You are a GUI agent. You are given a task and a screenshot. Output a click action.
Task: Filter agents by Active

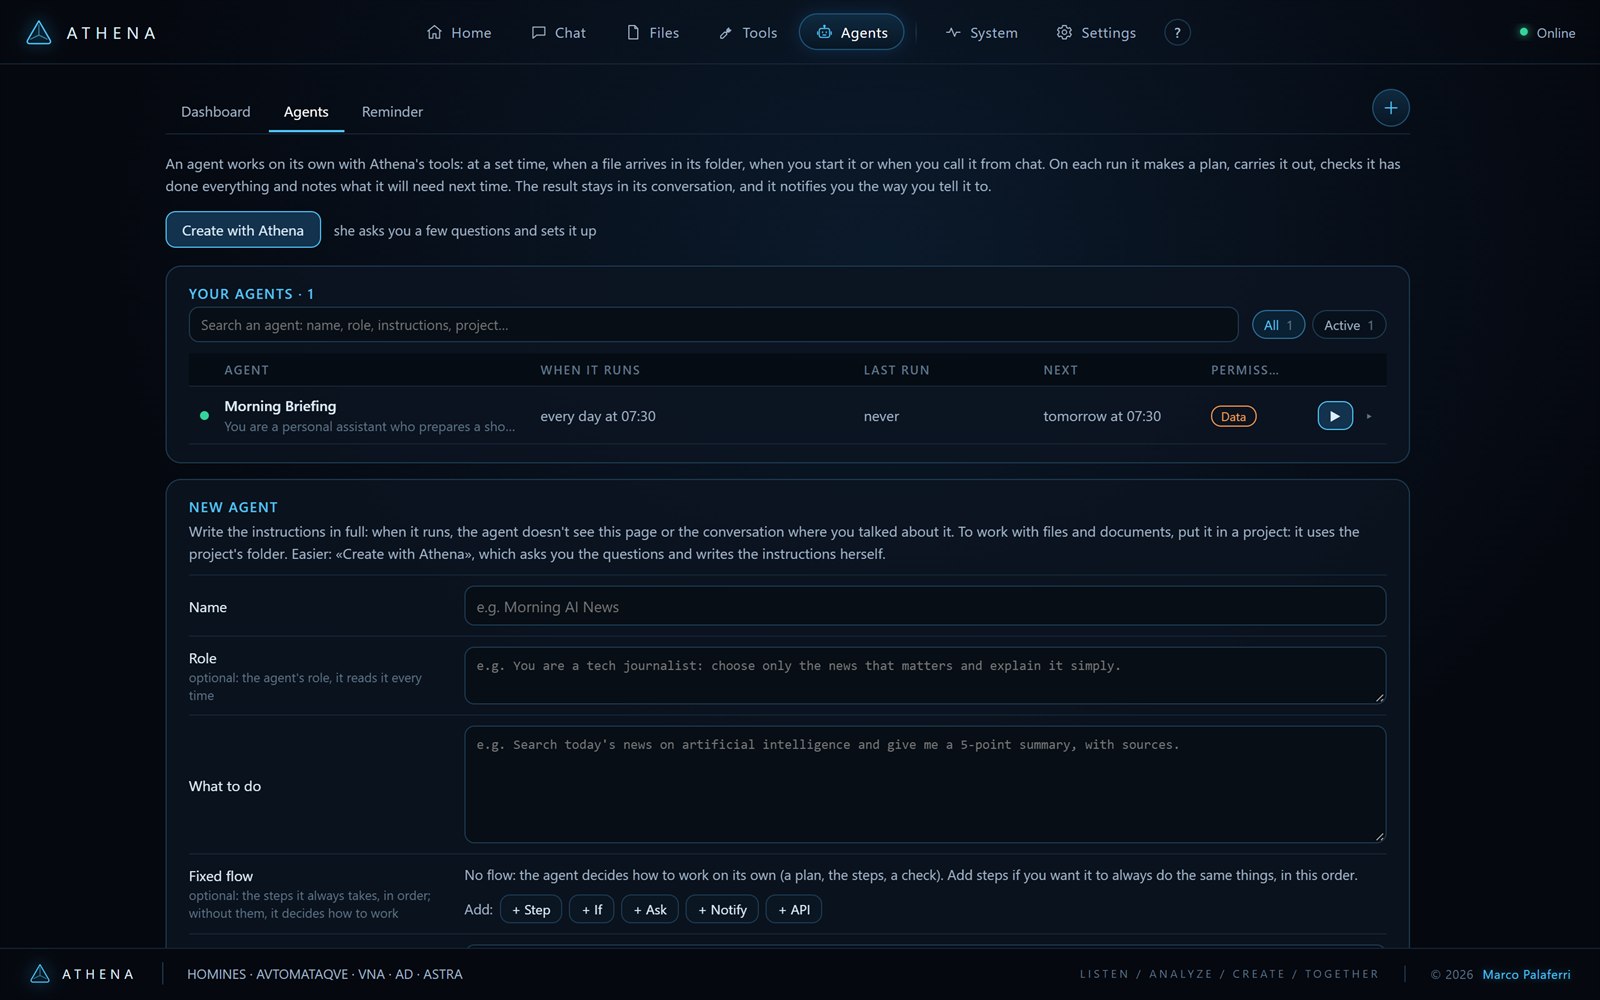[1348, 325]
